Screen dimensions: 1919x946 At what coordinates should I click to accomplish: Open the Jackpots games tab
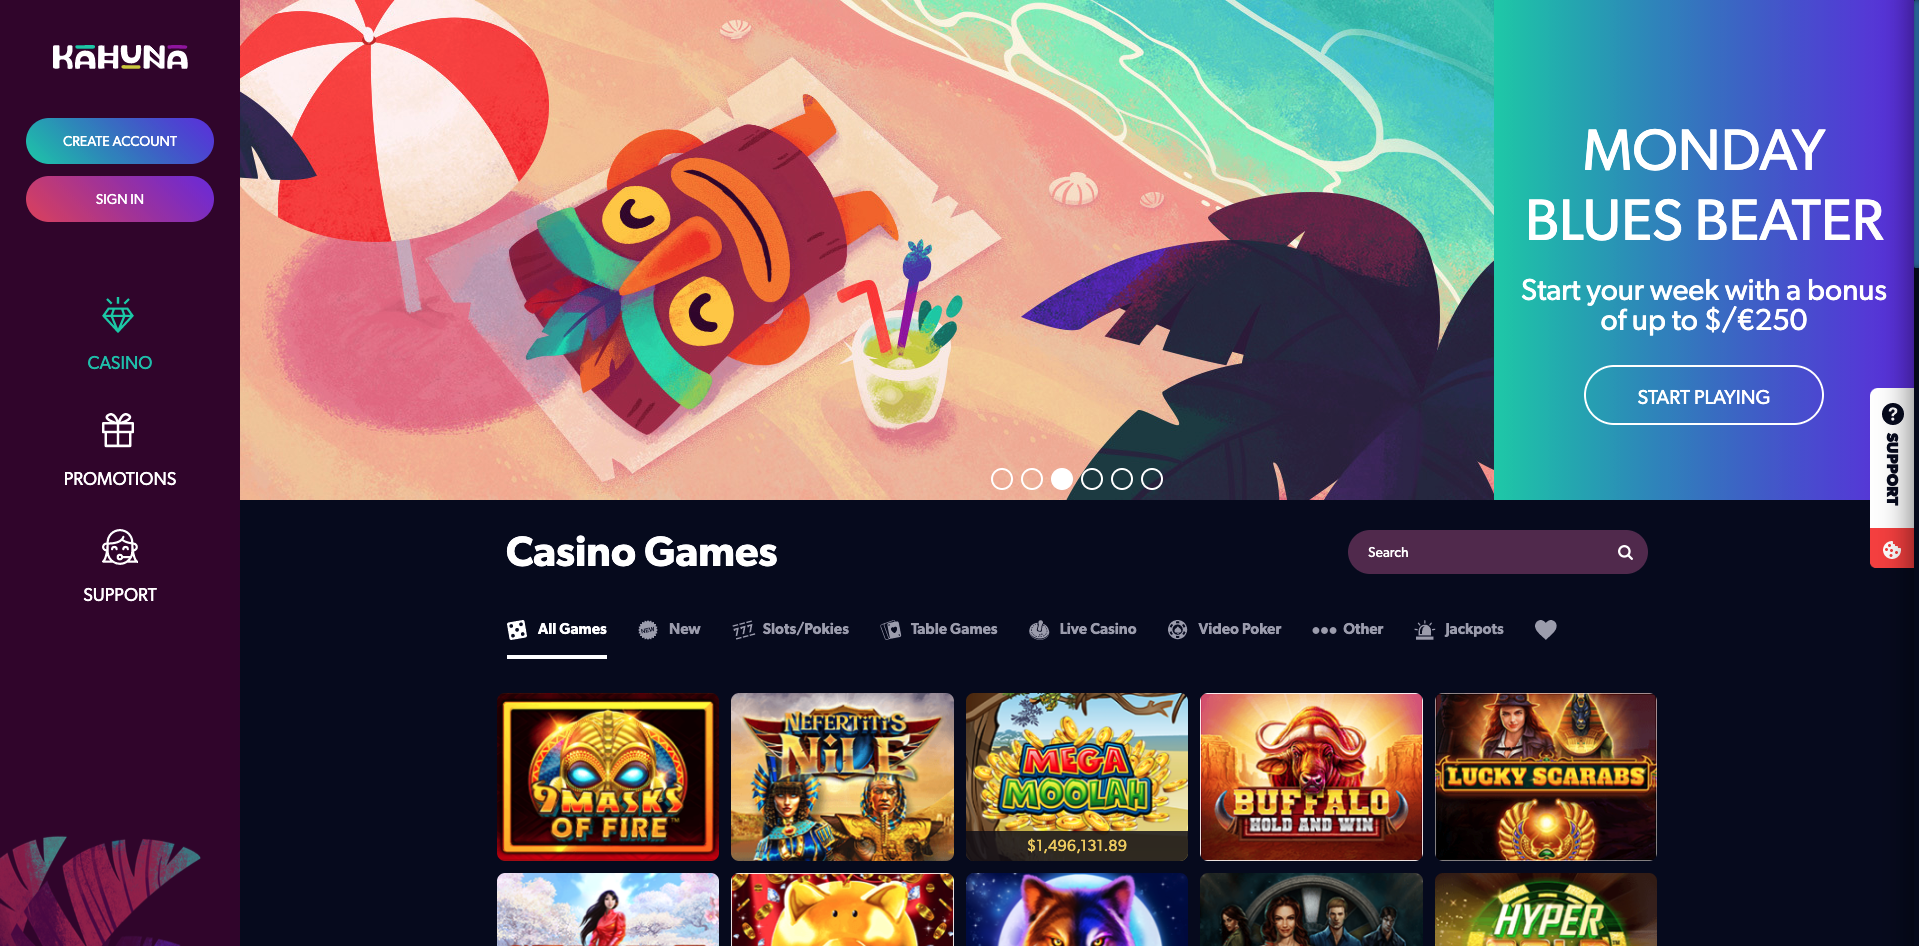[1459, 629]
